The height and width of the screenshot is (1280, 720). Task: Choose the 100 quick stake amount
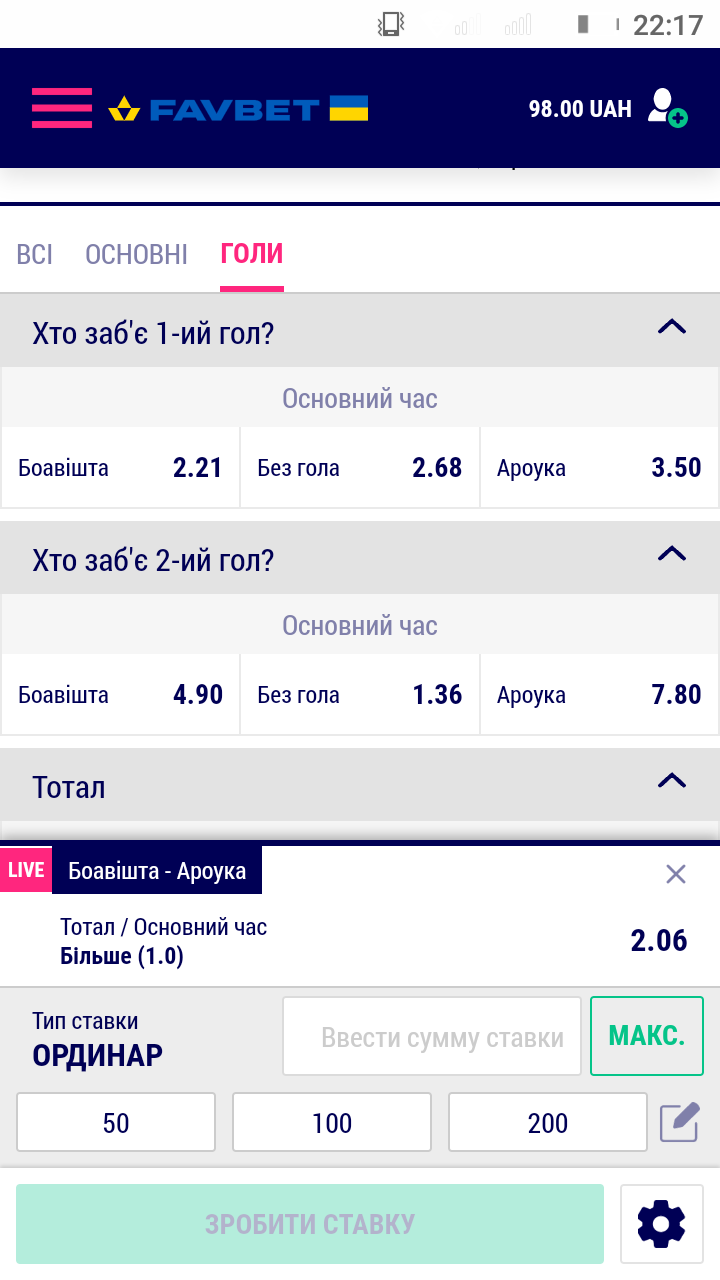[332, 1122]
